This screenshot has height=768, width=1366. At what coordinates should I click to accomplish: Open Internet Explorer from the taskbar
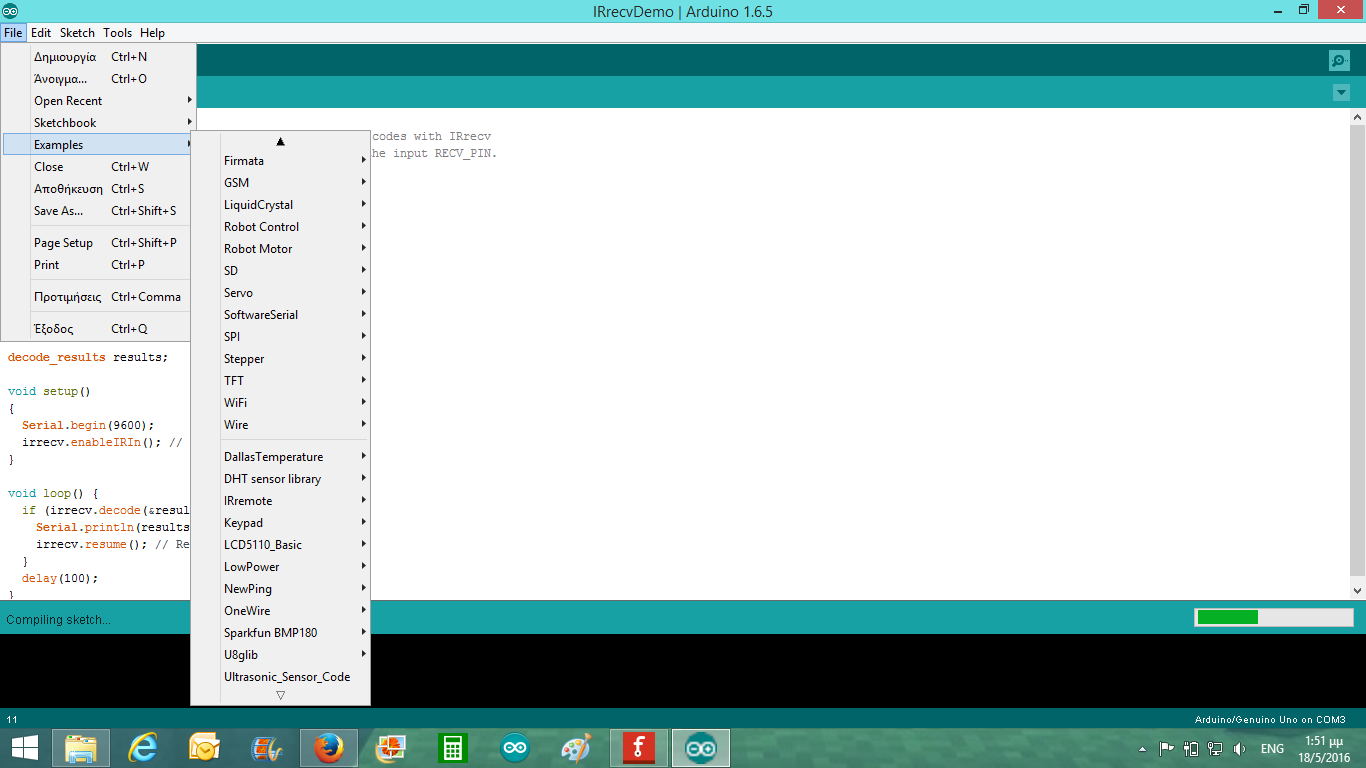(x=143, y=748)
